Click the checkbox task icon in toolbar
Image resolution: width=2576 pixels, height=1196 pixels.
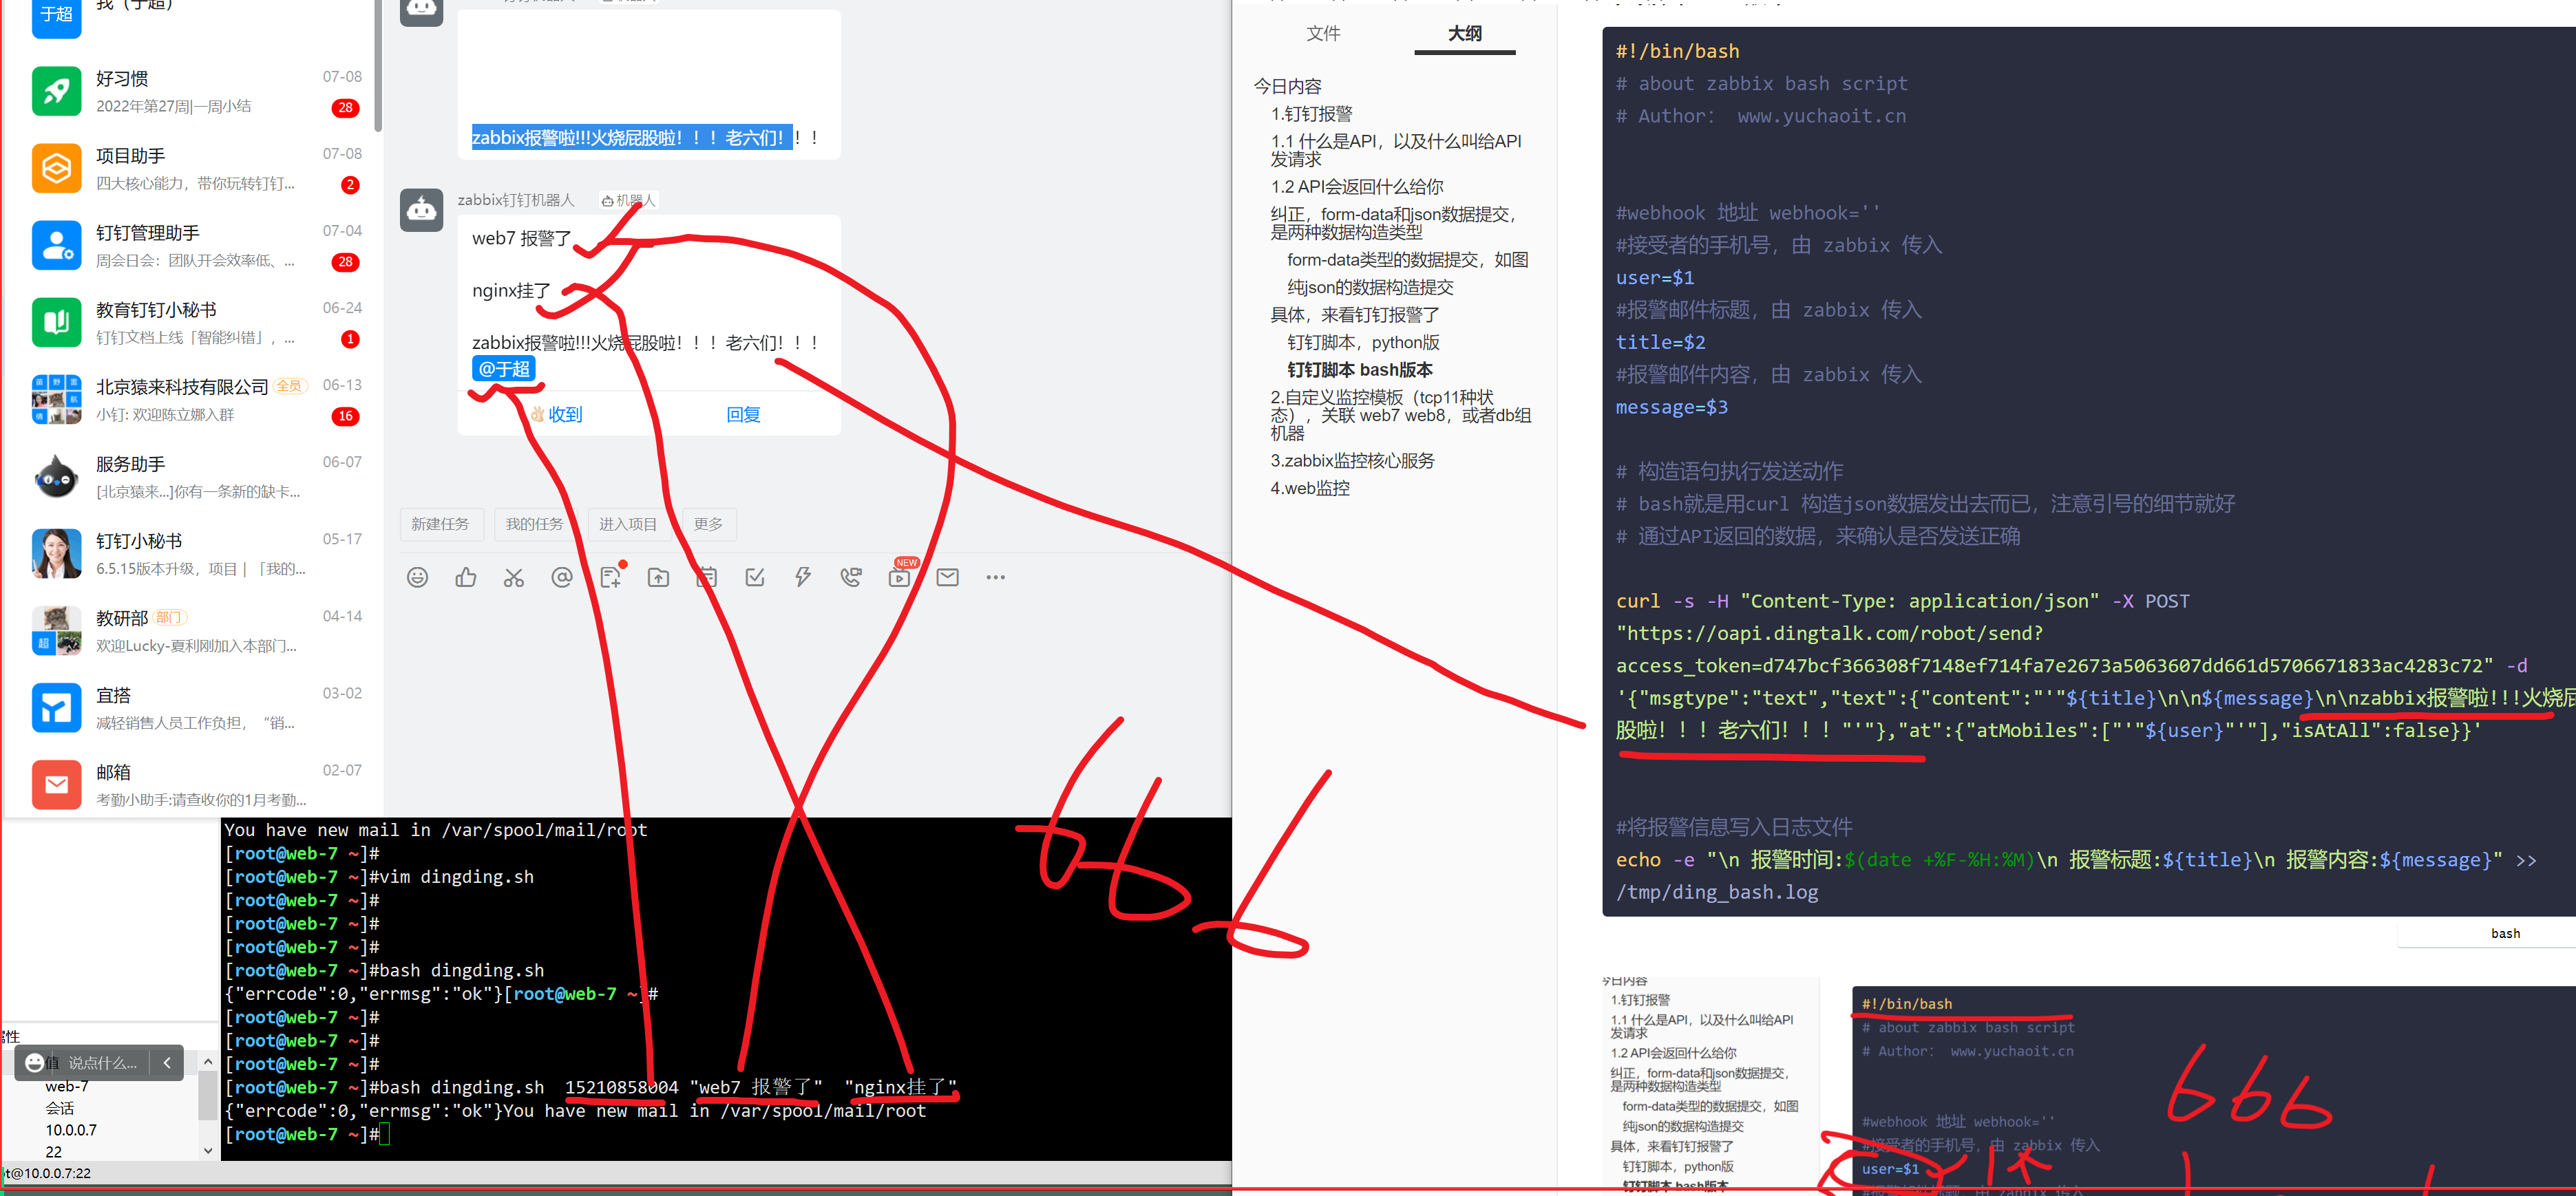(755, 577)
